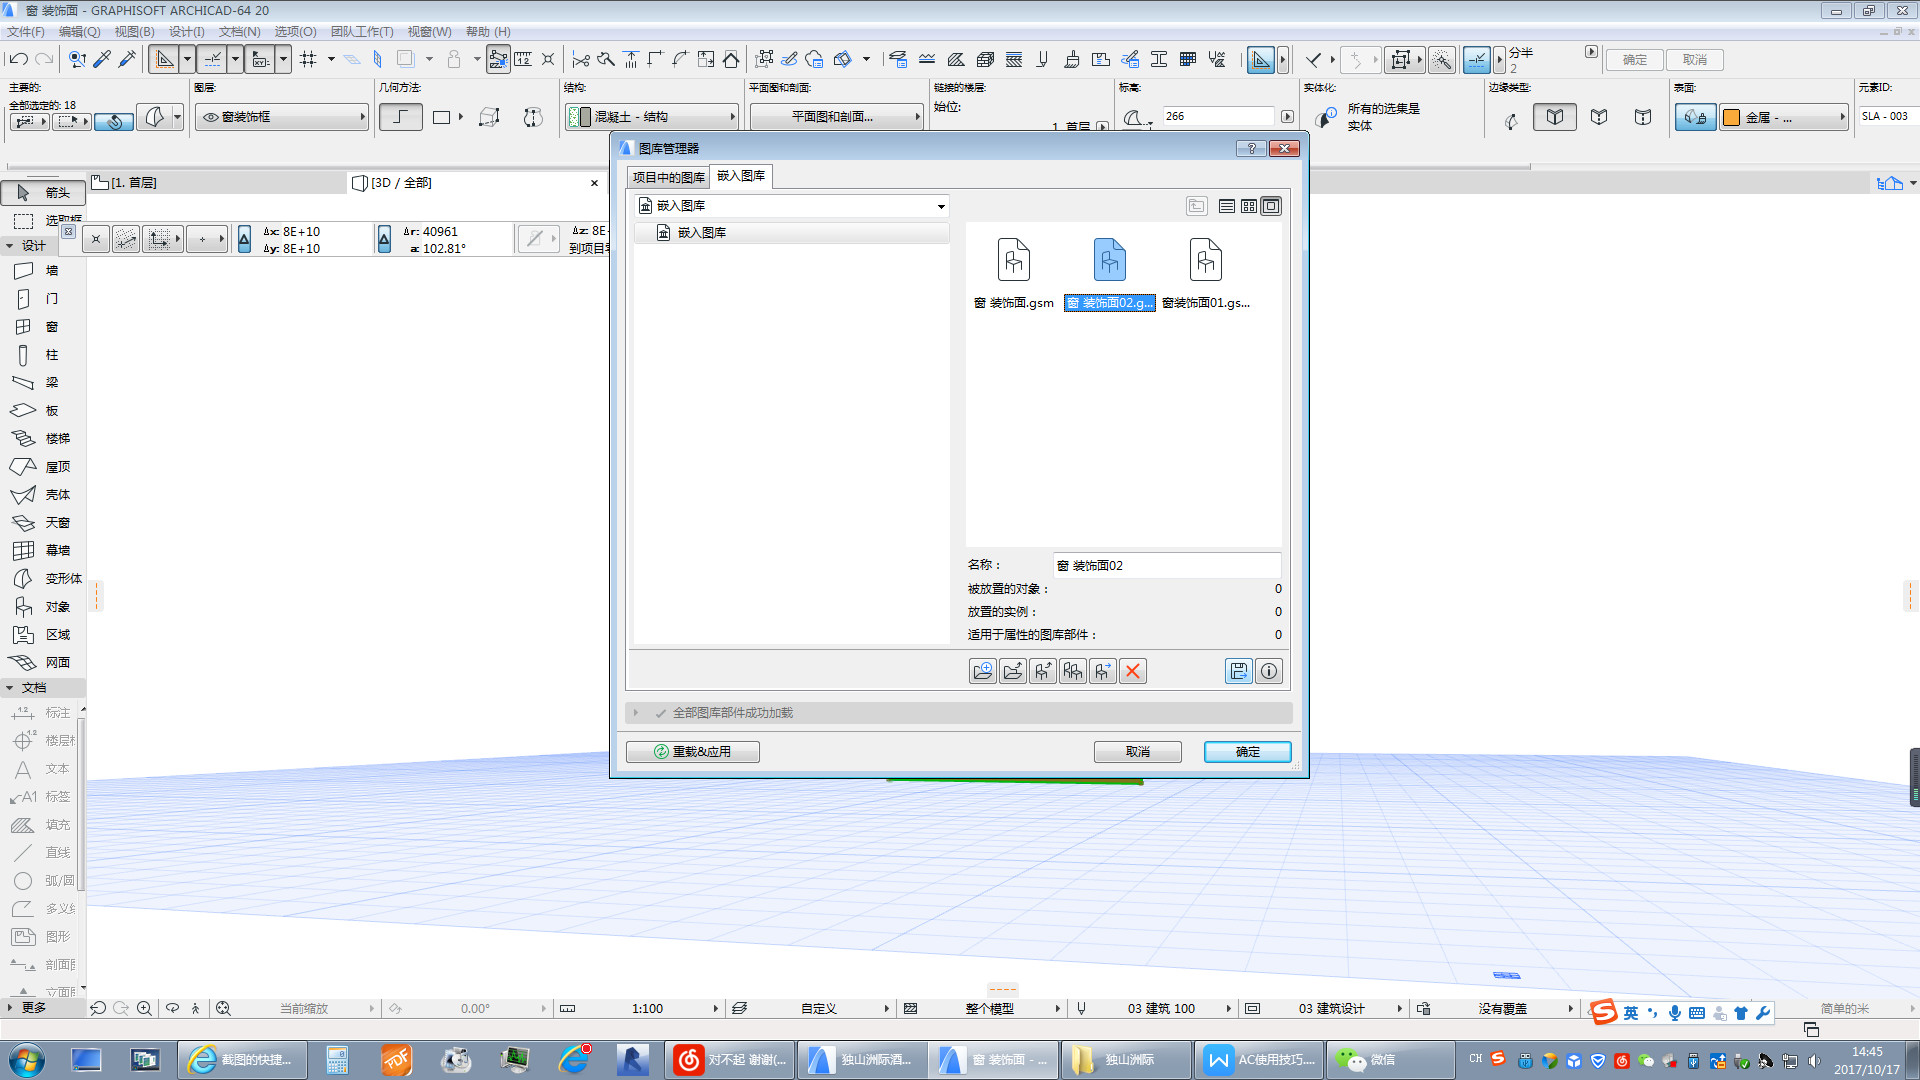Expand the 全部图库部件成功加载 status row
This screenshot has height=1080, width=1920.
click(x=959, y=713)
